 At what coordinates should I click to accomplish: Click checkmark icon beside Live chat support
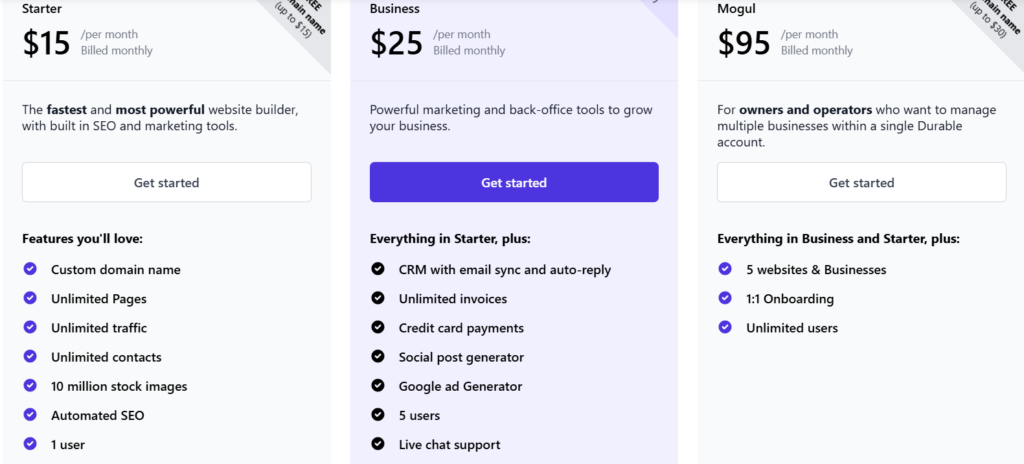tap(377, 444)
